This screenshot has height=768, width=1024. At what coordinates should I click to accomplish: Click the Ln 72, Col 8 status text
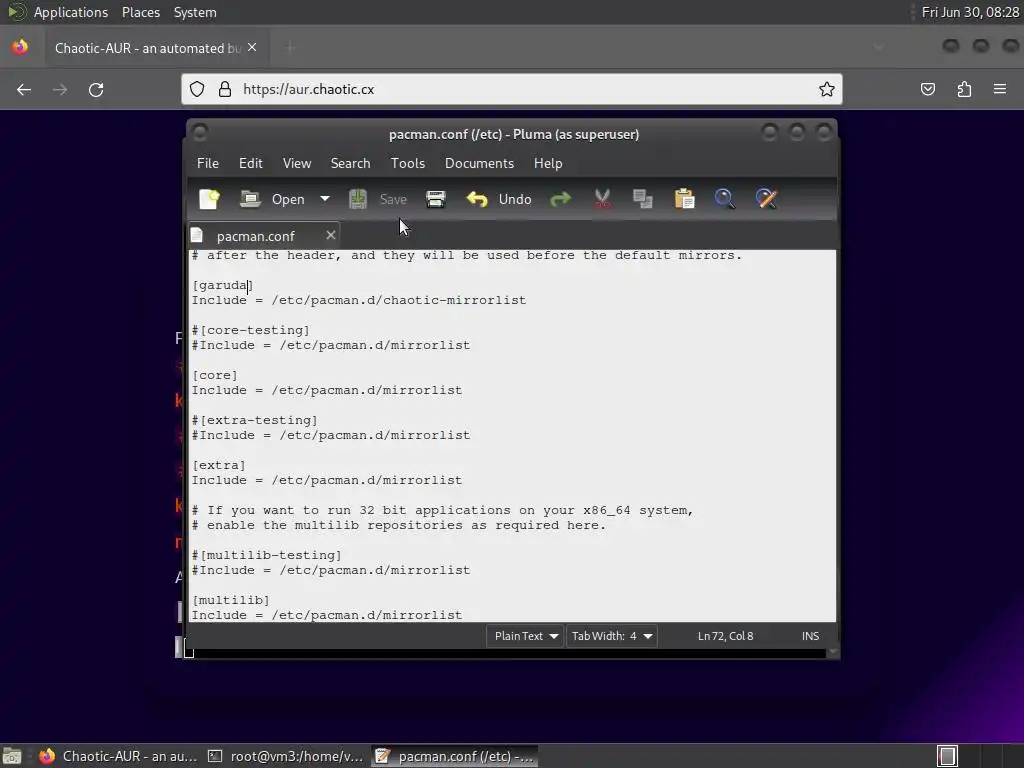coord(726,636)
